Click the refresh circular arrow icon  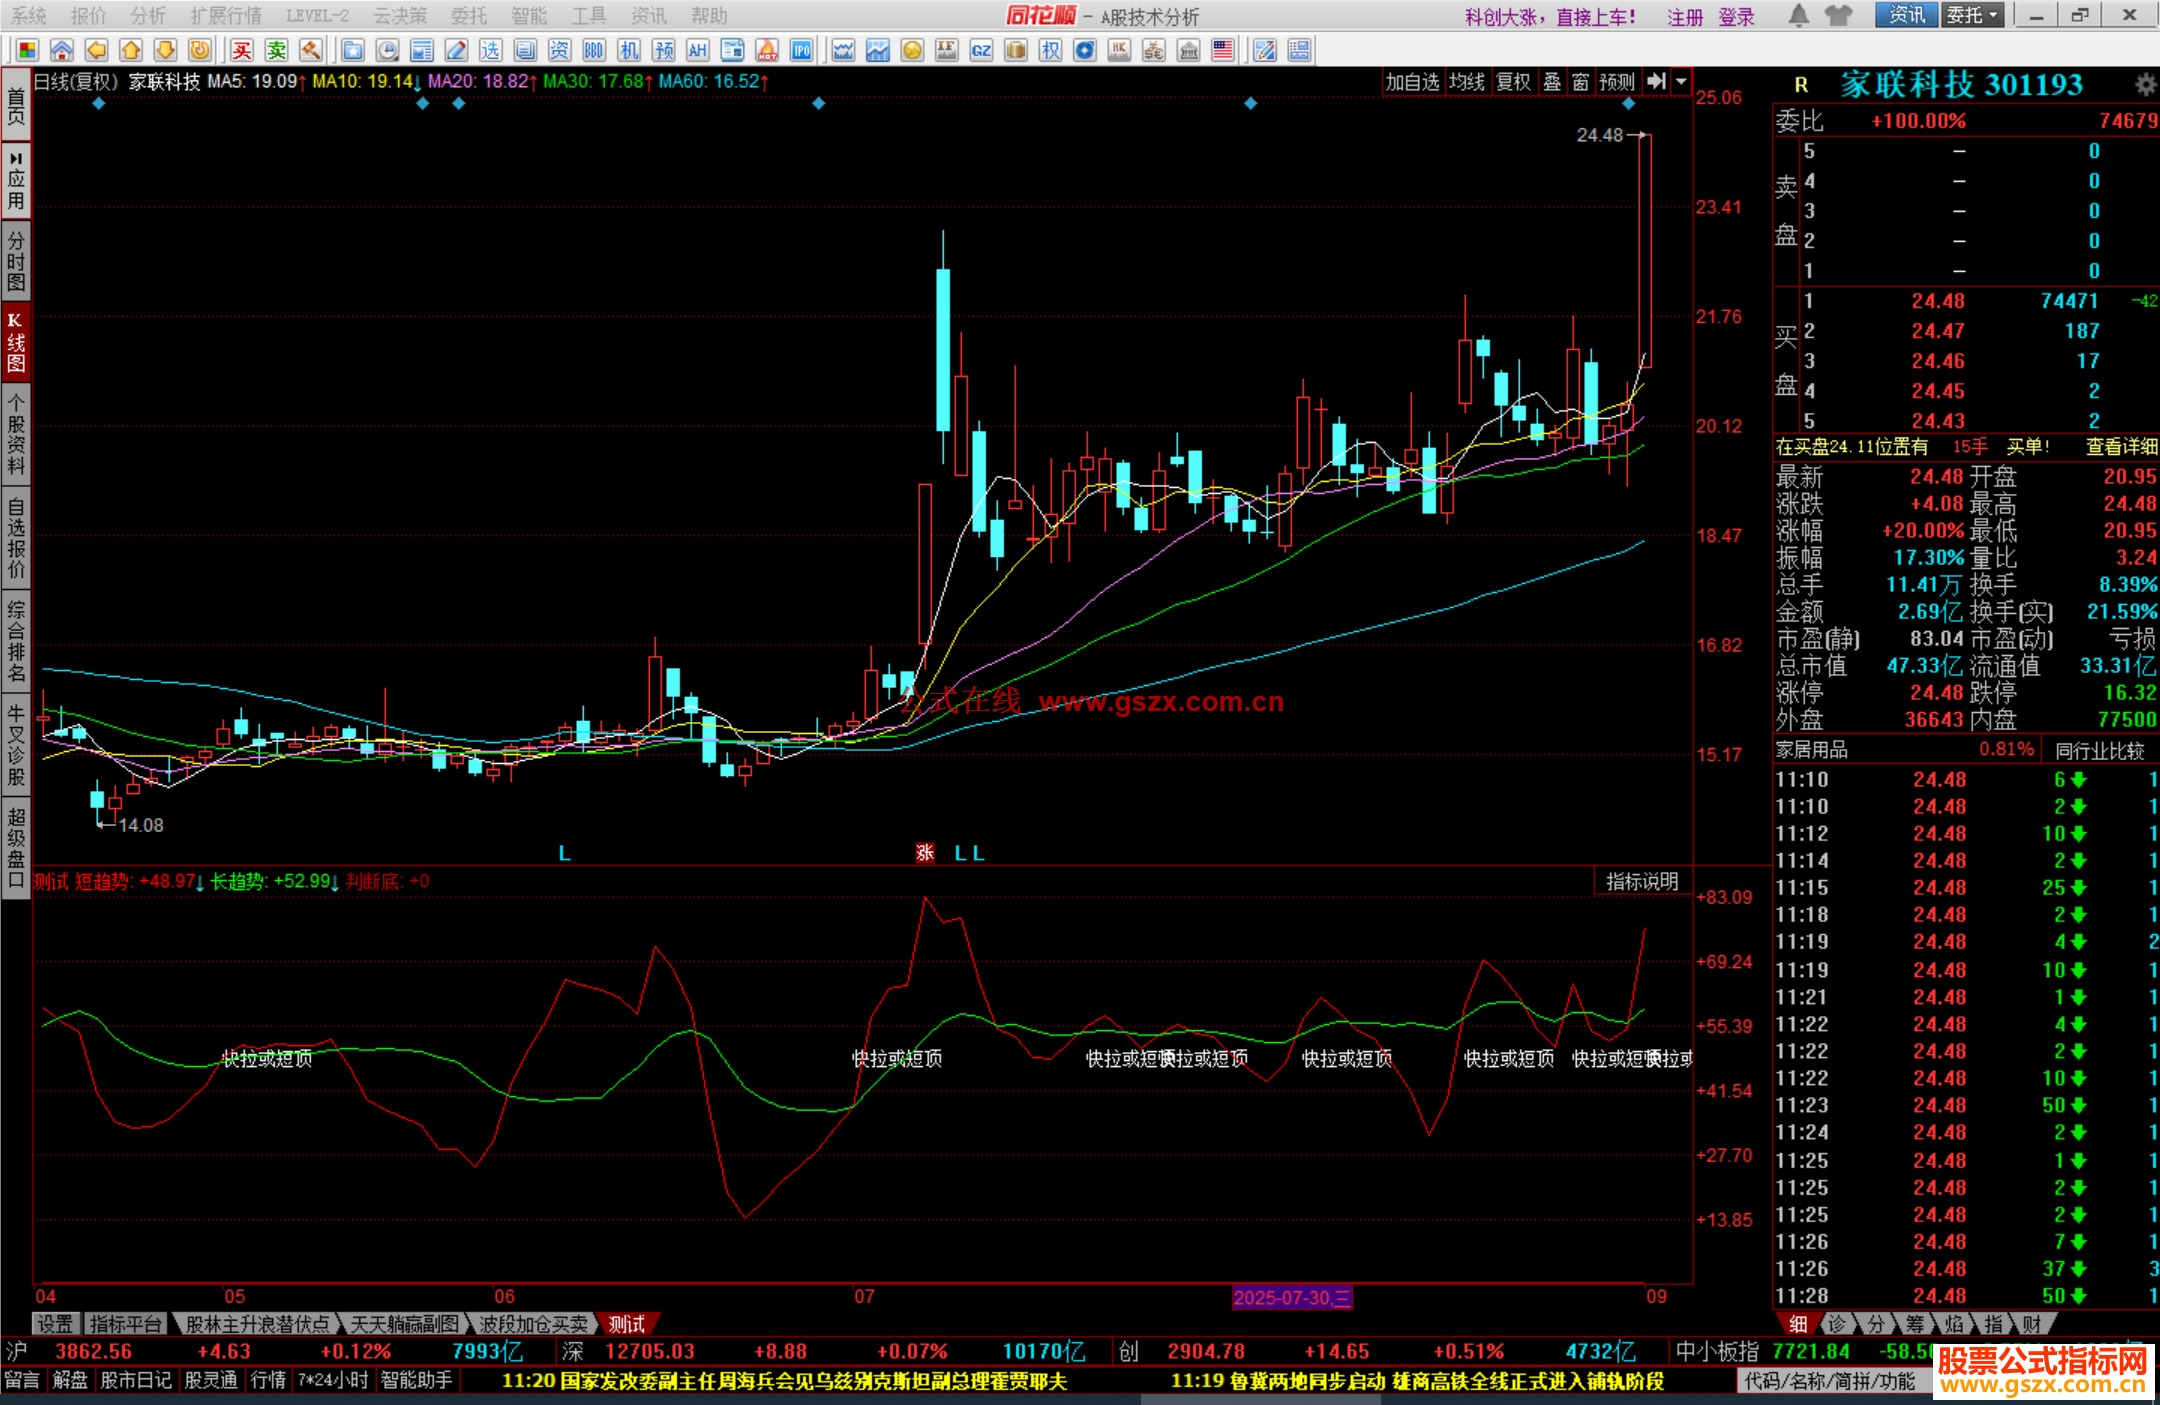(x=200, y=50)
